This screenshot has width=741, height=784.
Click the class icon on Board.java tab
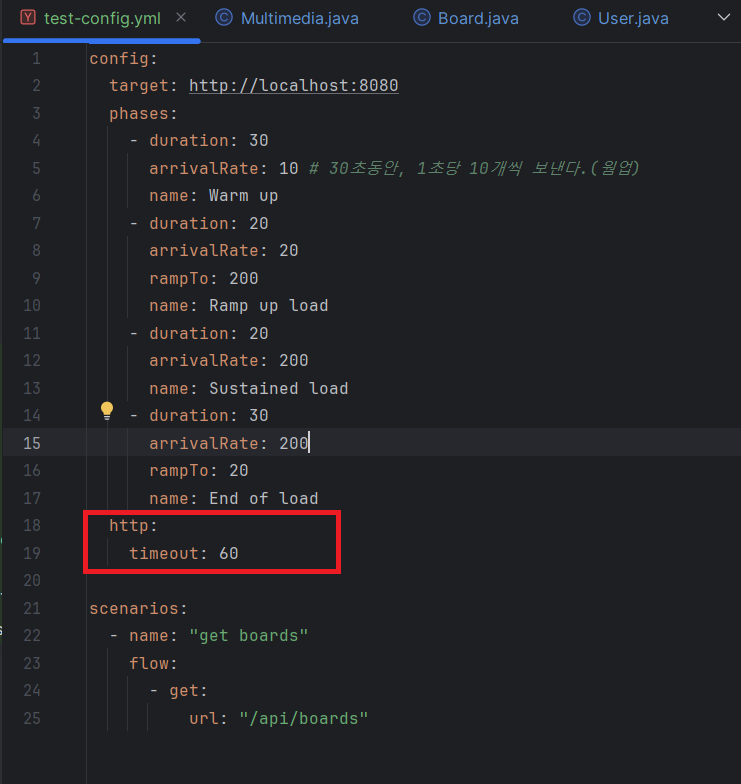(x=422, y=18)
